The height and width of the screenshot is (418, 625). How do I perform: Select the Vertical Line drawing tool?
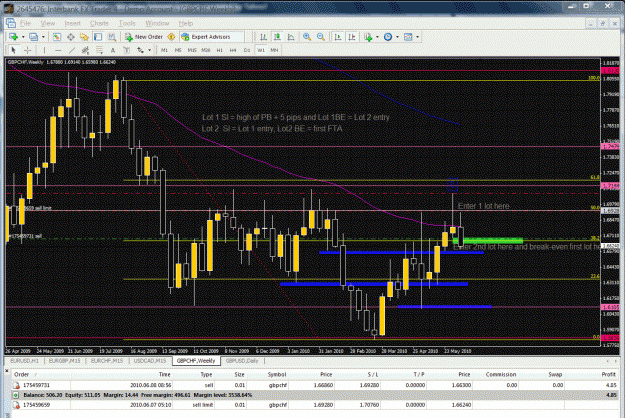click(44, 50)
